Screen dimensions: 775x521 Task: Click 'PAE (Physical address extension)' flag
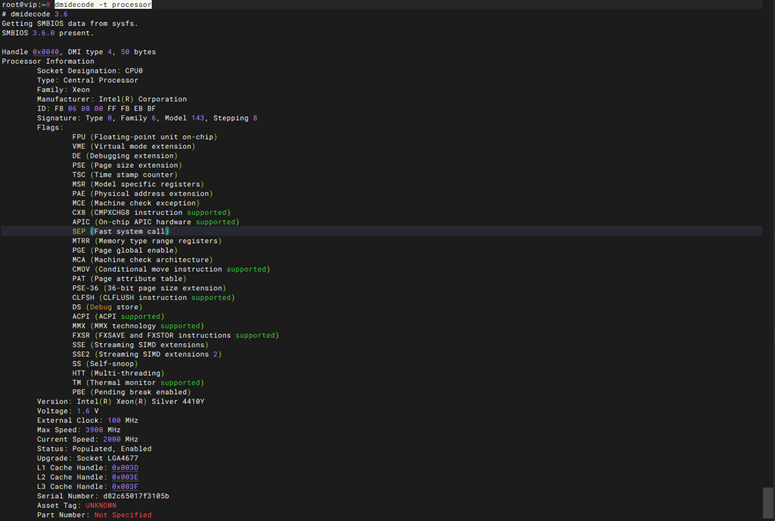pos(142,193)
